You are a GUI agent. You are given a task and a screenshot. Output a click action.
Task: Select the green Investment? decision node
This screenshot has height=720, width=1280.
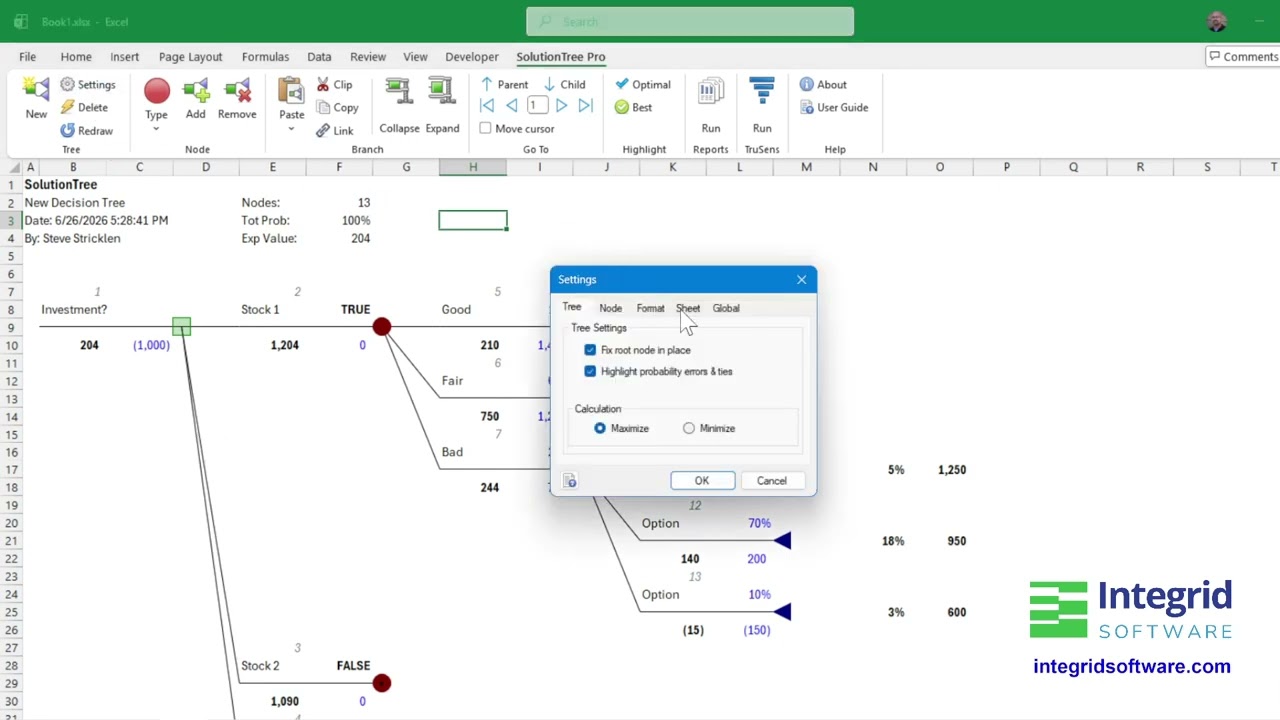click(x=181, y=327)
